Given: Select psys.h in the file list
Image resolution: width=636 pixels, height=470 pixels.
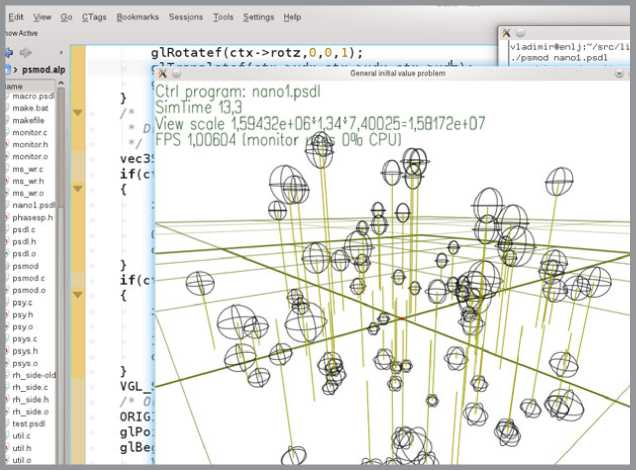Looking at the screenshot, I should [25, 351].
